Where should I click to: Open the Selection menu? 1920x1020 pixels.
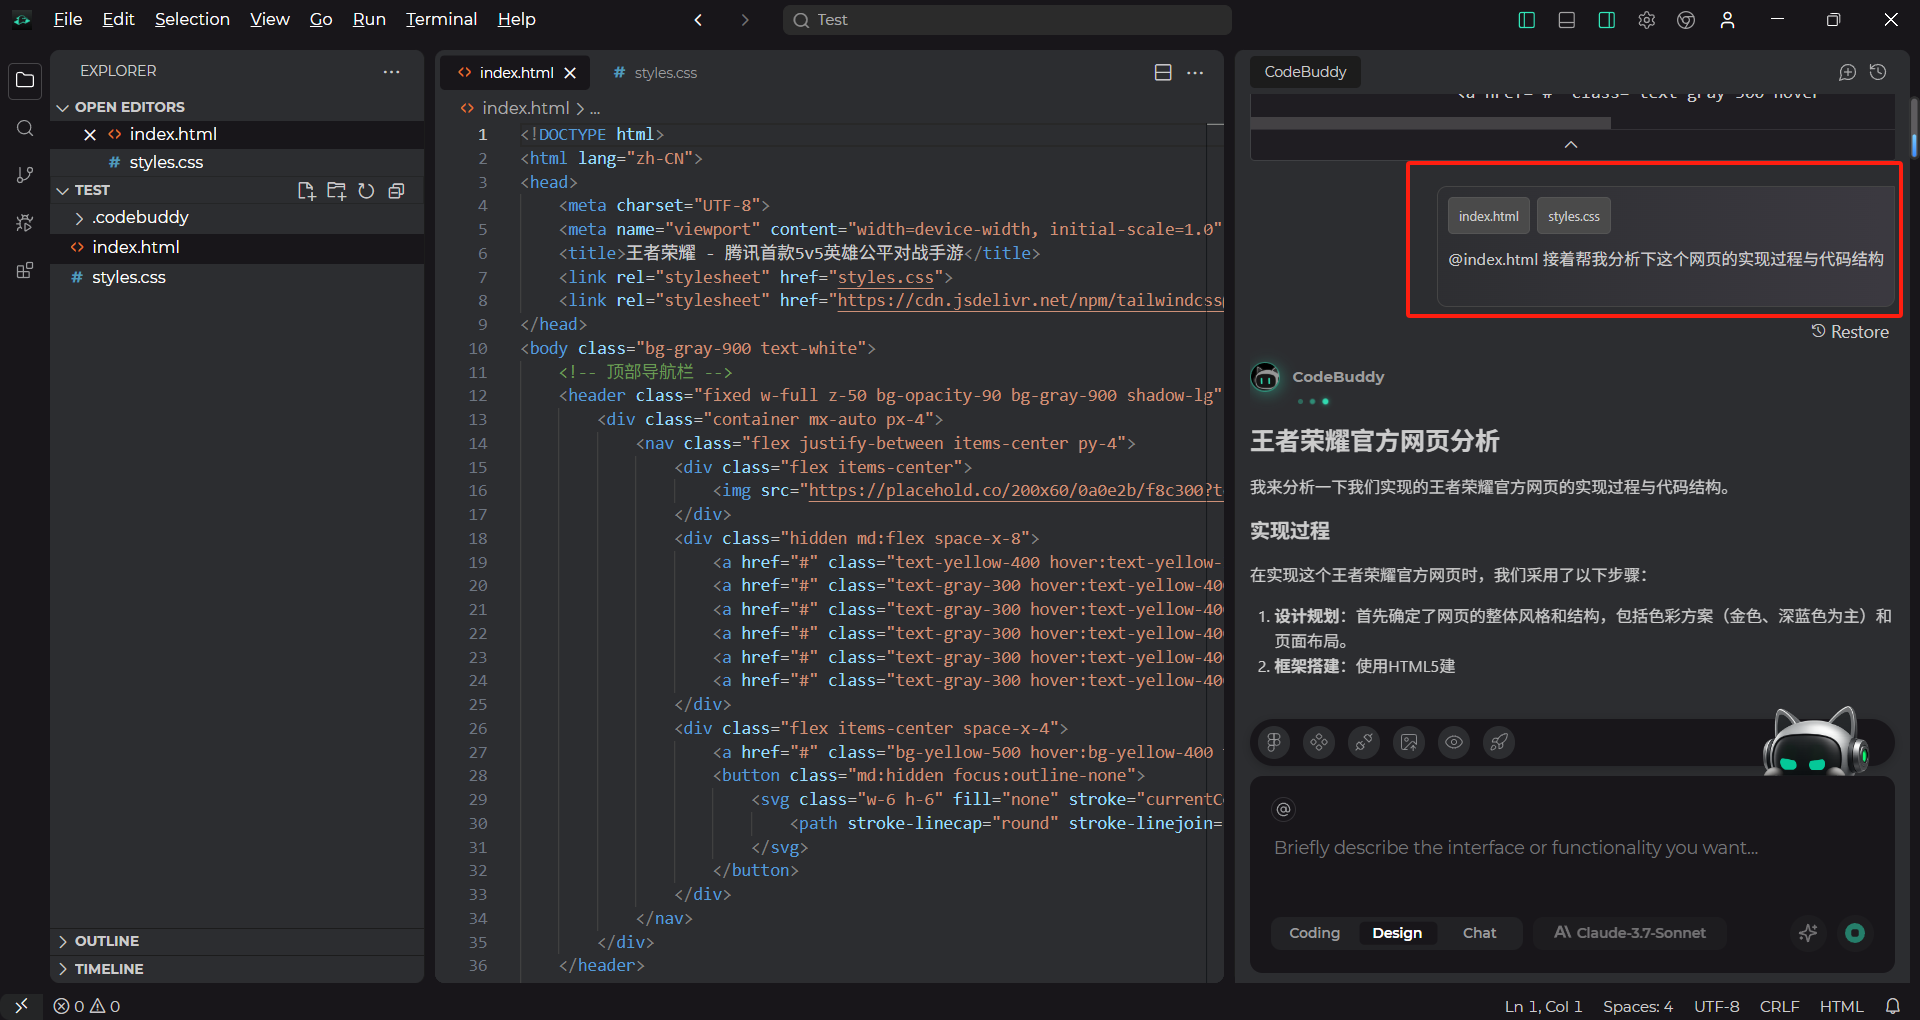(x=192, y=19)
